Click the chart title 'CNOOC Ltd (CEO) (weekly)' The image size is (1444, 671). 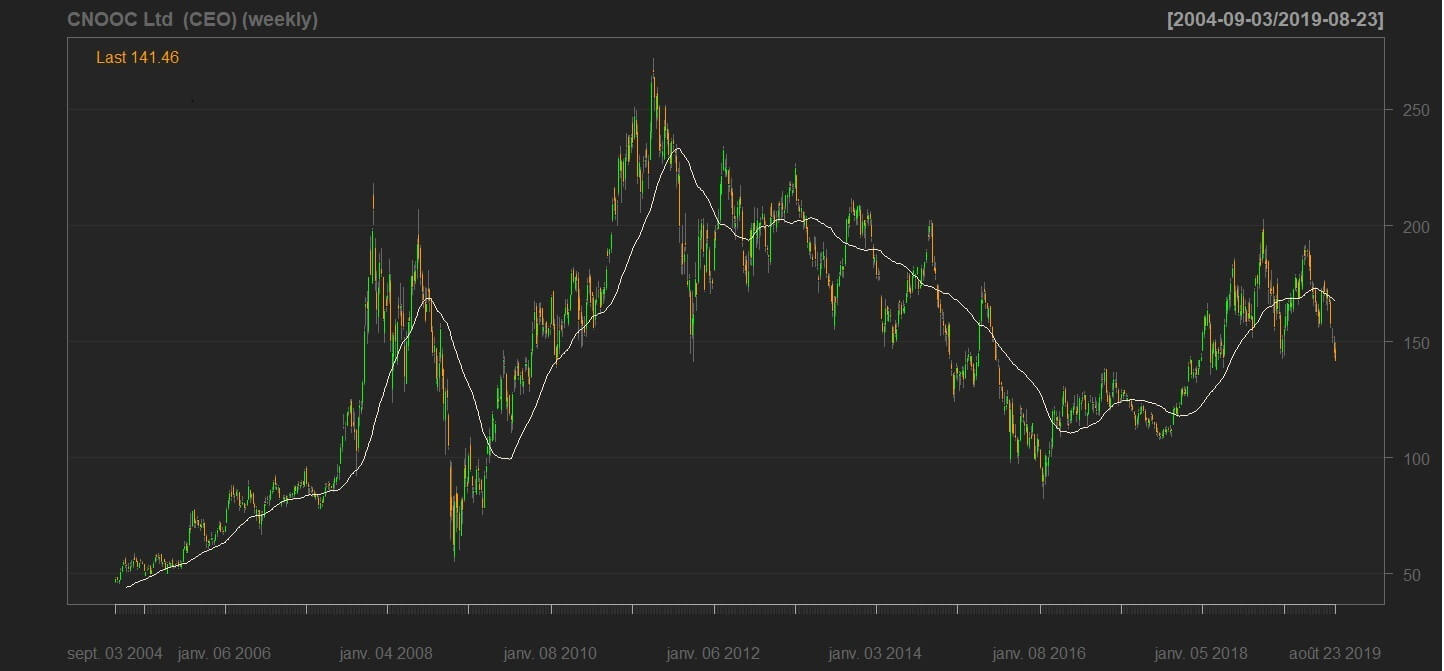(x=193, y=20)
